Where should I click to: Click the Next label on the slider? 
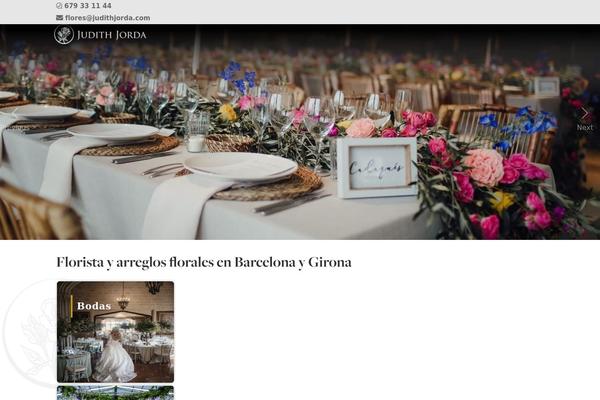pyautogui.click(x=585, y=127)
